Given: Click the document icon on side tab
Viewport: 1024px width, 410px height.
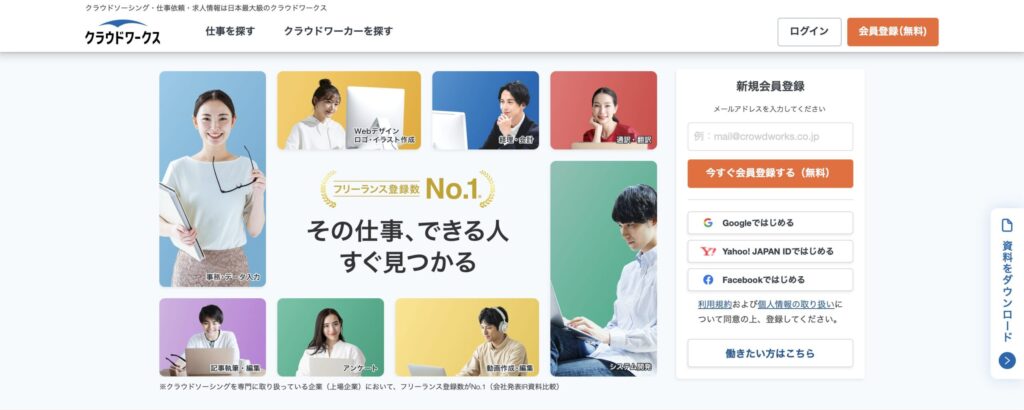Looking at the screenshot, I should coord(1007,225).
